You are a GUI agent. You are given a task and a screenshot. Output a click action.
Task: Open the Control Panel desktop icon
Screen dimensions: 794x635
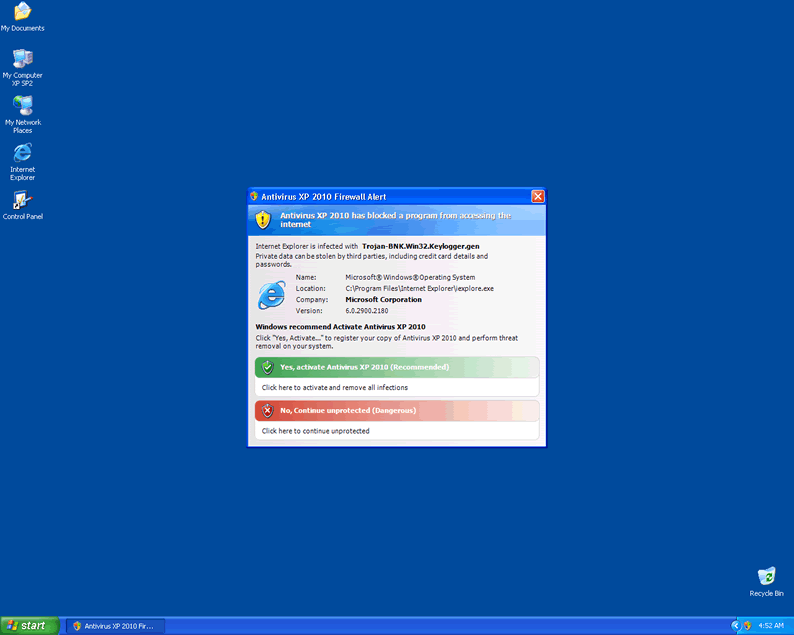tap(22, 201)
